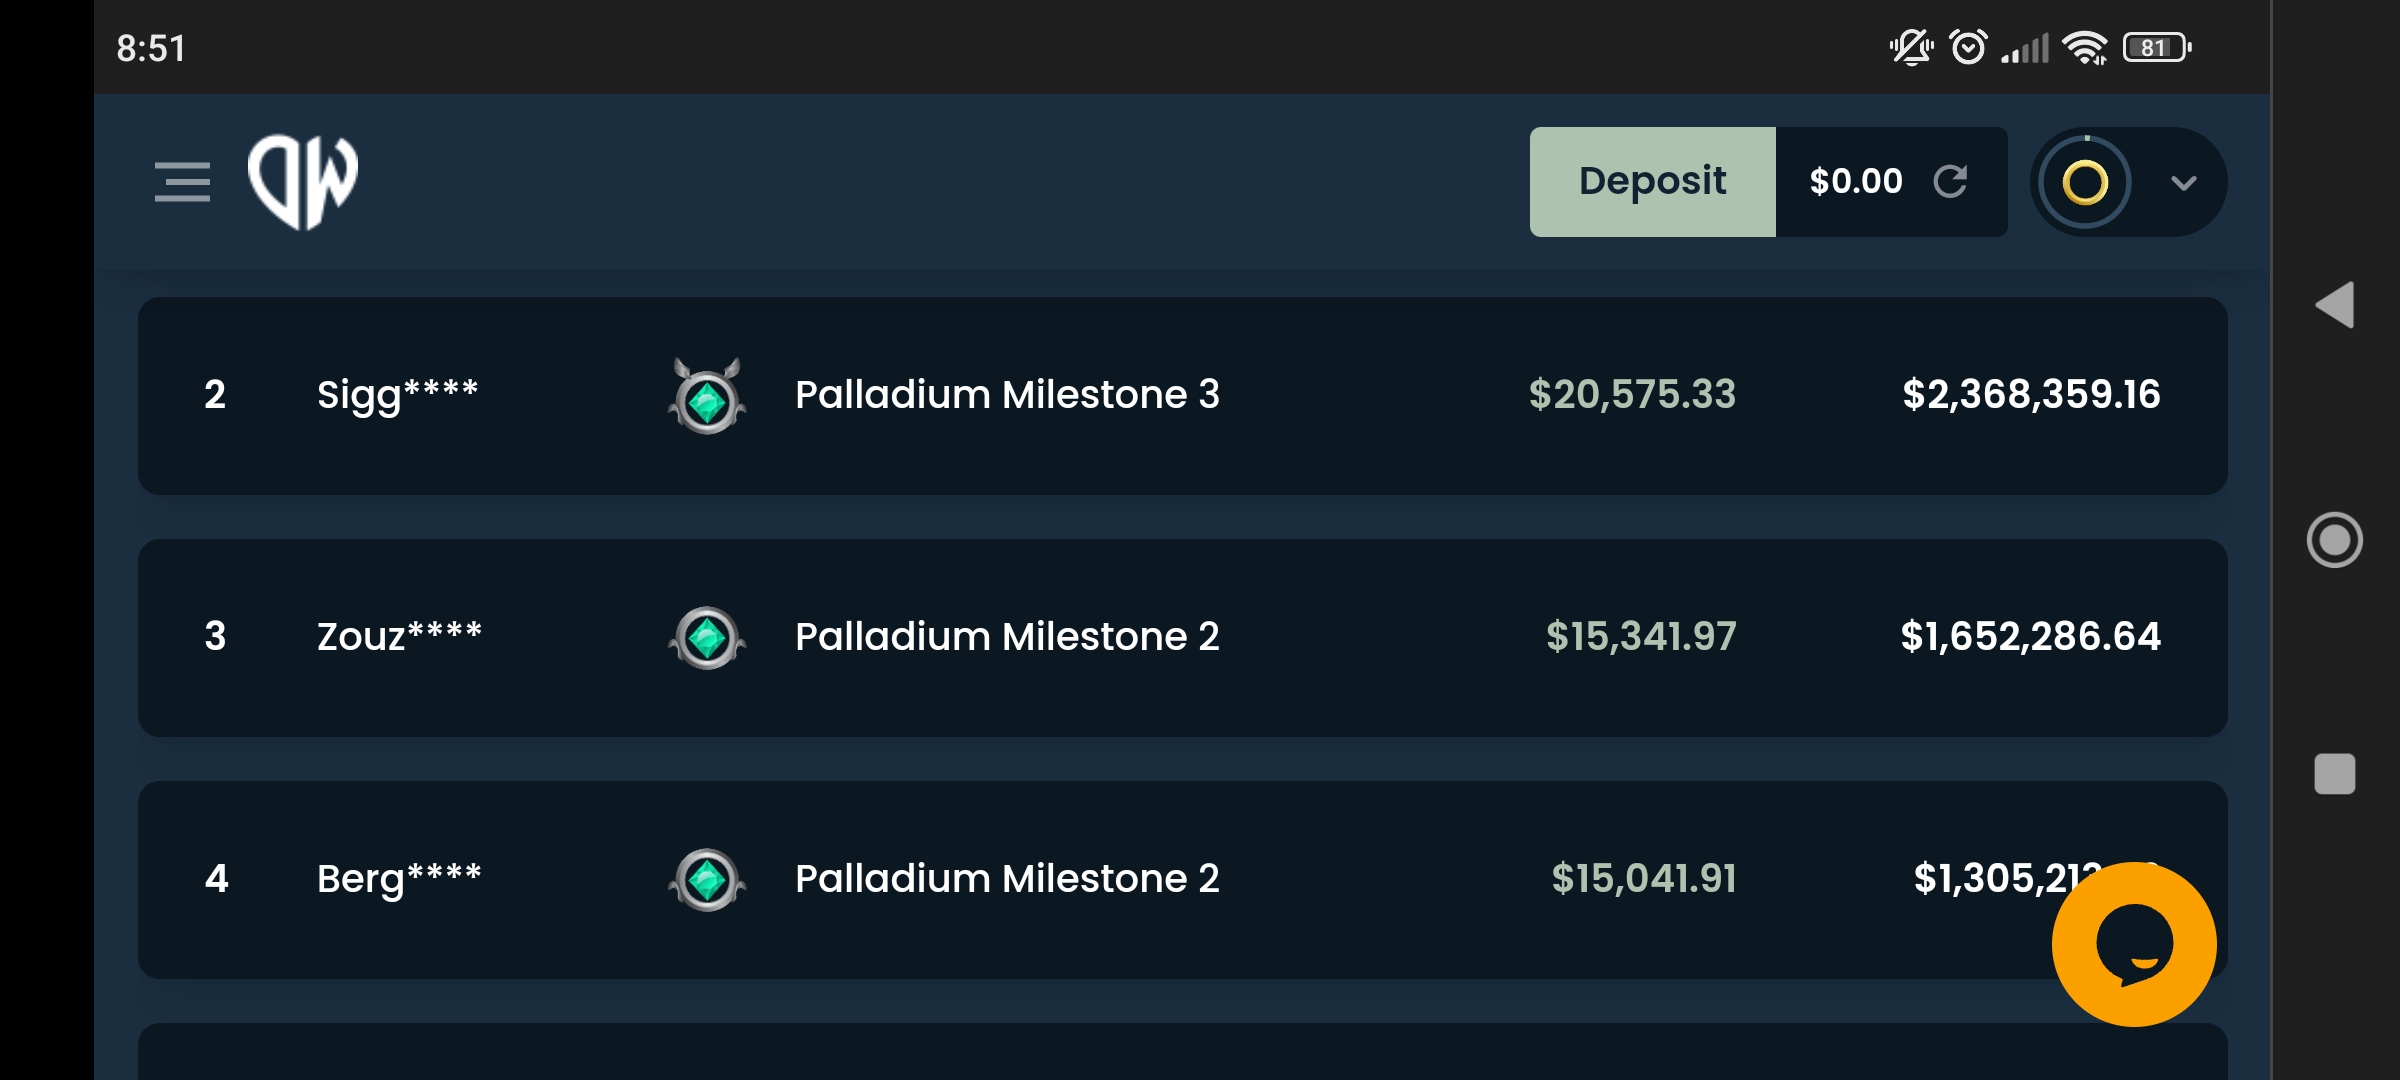
Task: Refresh the balance with circular arrow icon
Action: pyautogui.click(x=1950, y=181)
